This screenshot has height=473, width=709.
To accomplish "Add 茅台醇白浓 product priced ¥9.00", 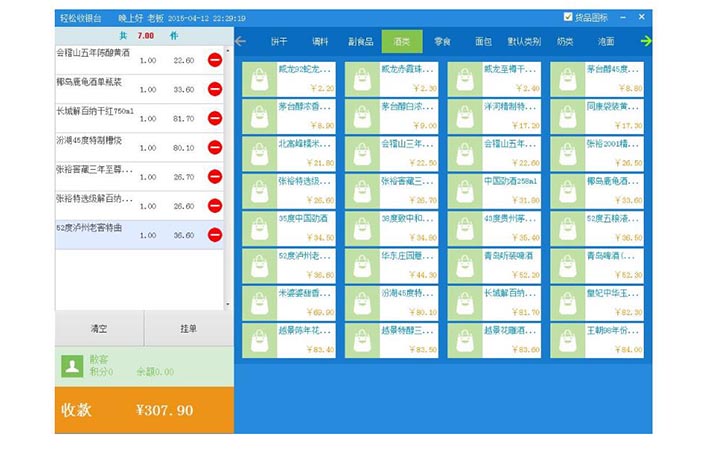I will [392, 117].
